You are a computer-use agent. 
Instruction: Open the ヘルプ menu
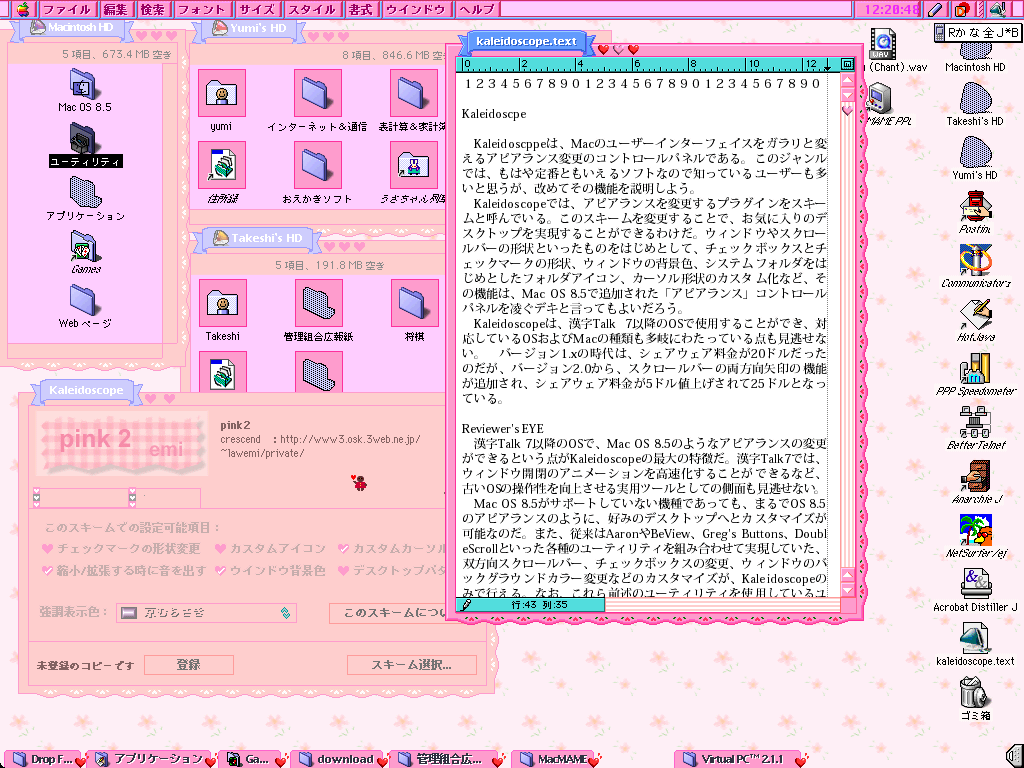(477, 9)
